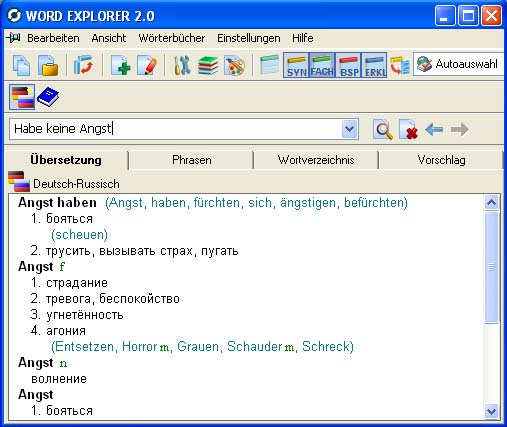Click 'трусить, вызывать страх, пугать' line

[142, 251]
